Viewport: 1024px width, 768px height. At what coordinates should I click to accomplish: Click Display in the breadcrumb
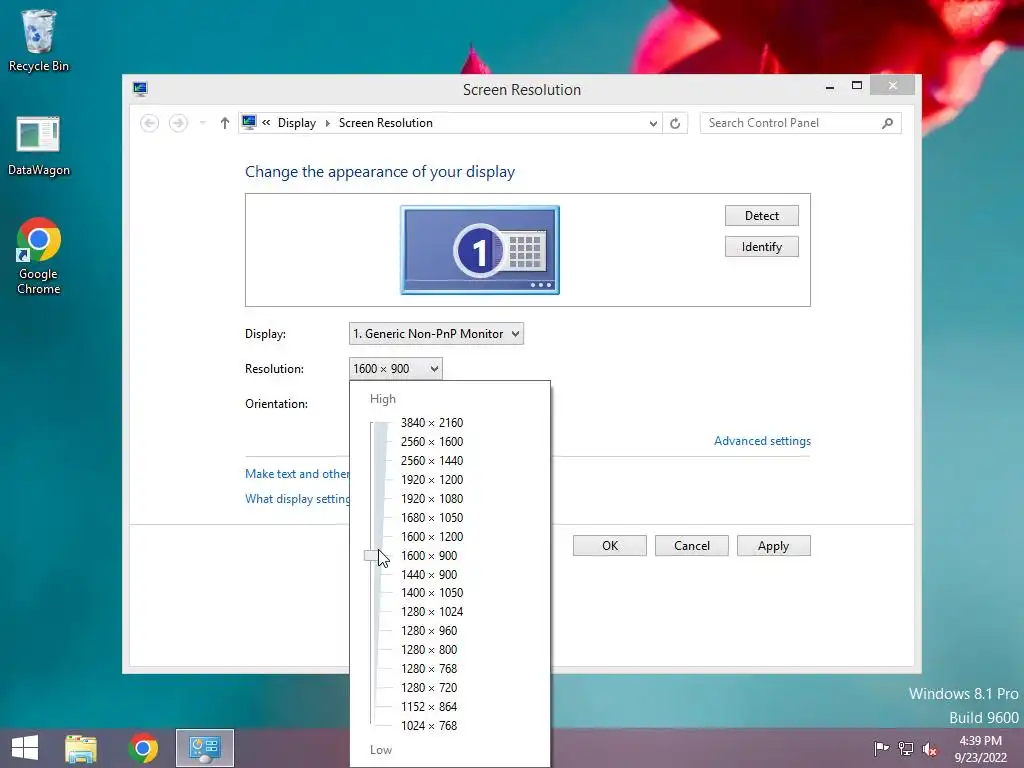[296, 123]
